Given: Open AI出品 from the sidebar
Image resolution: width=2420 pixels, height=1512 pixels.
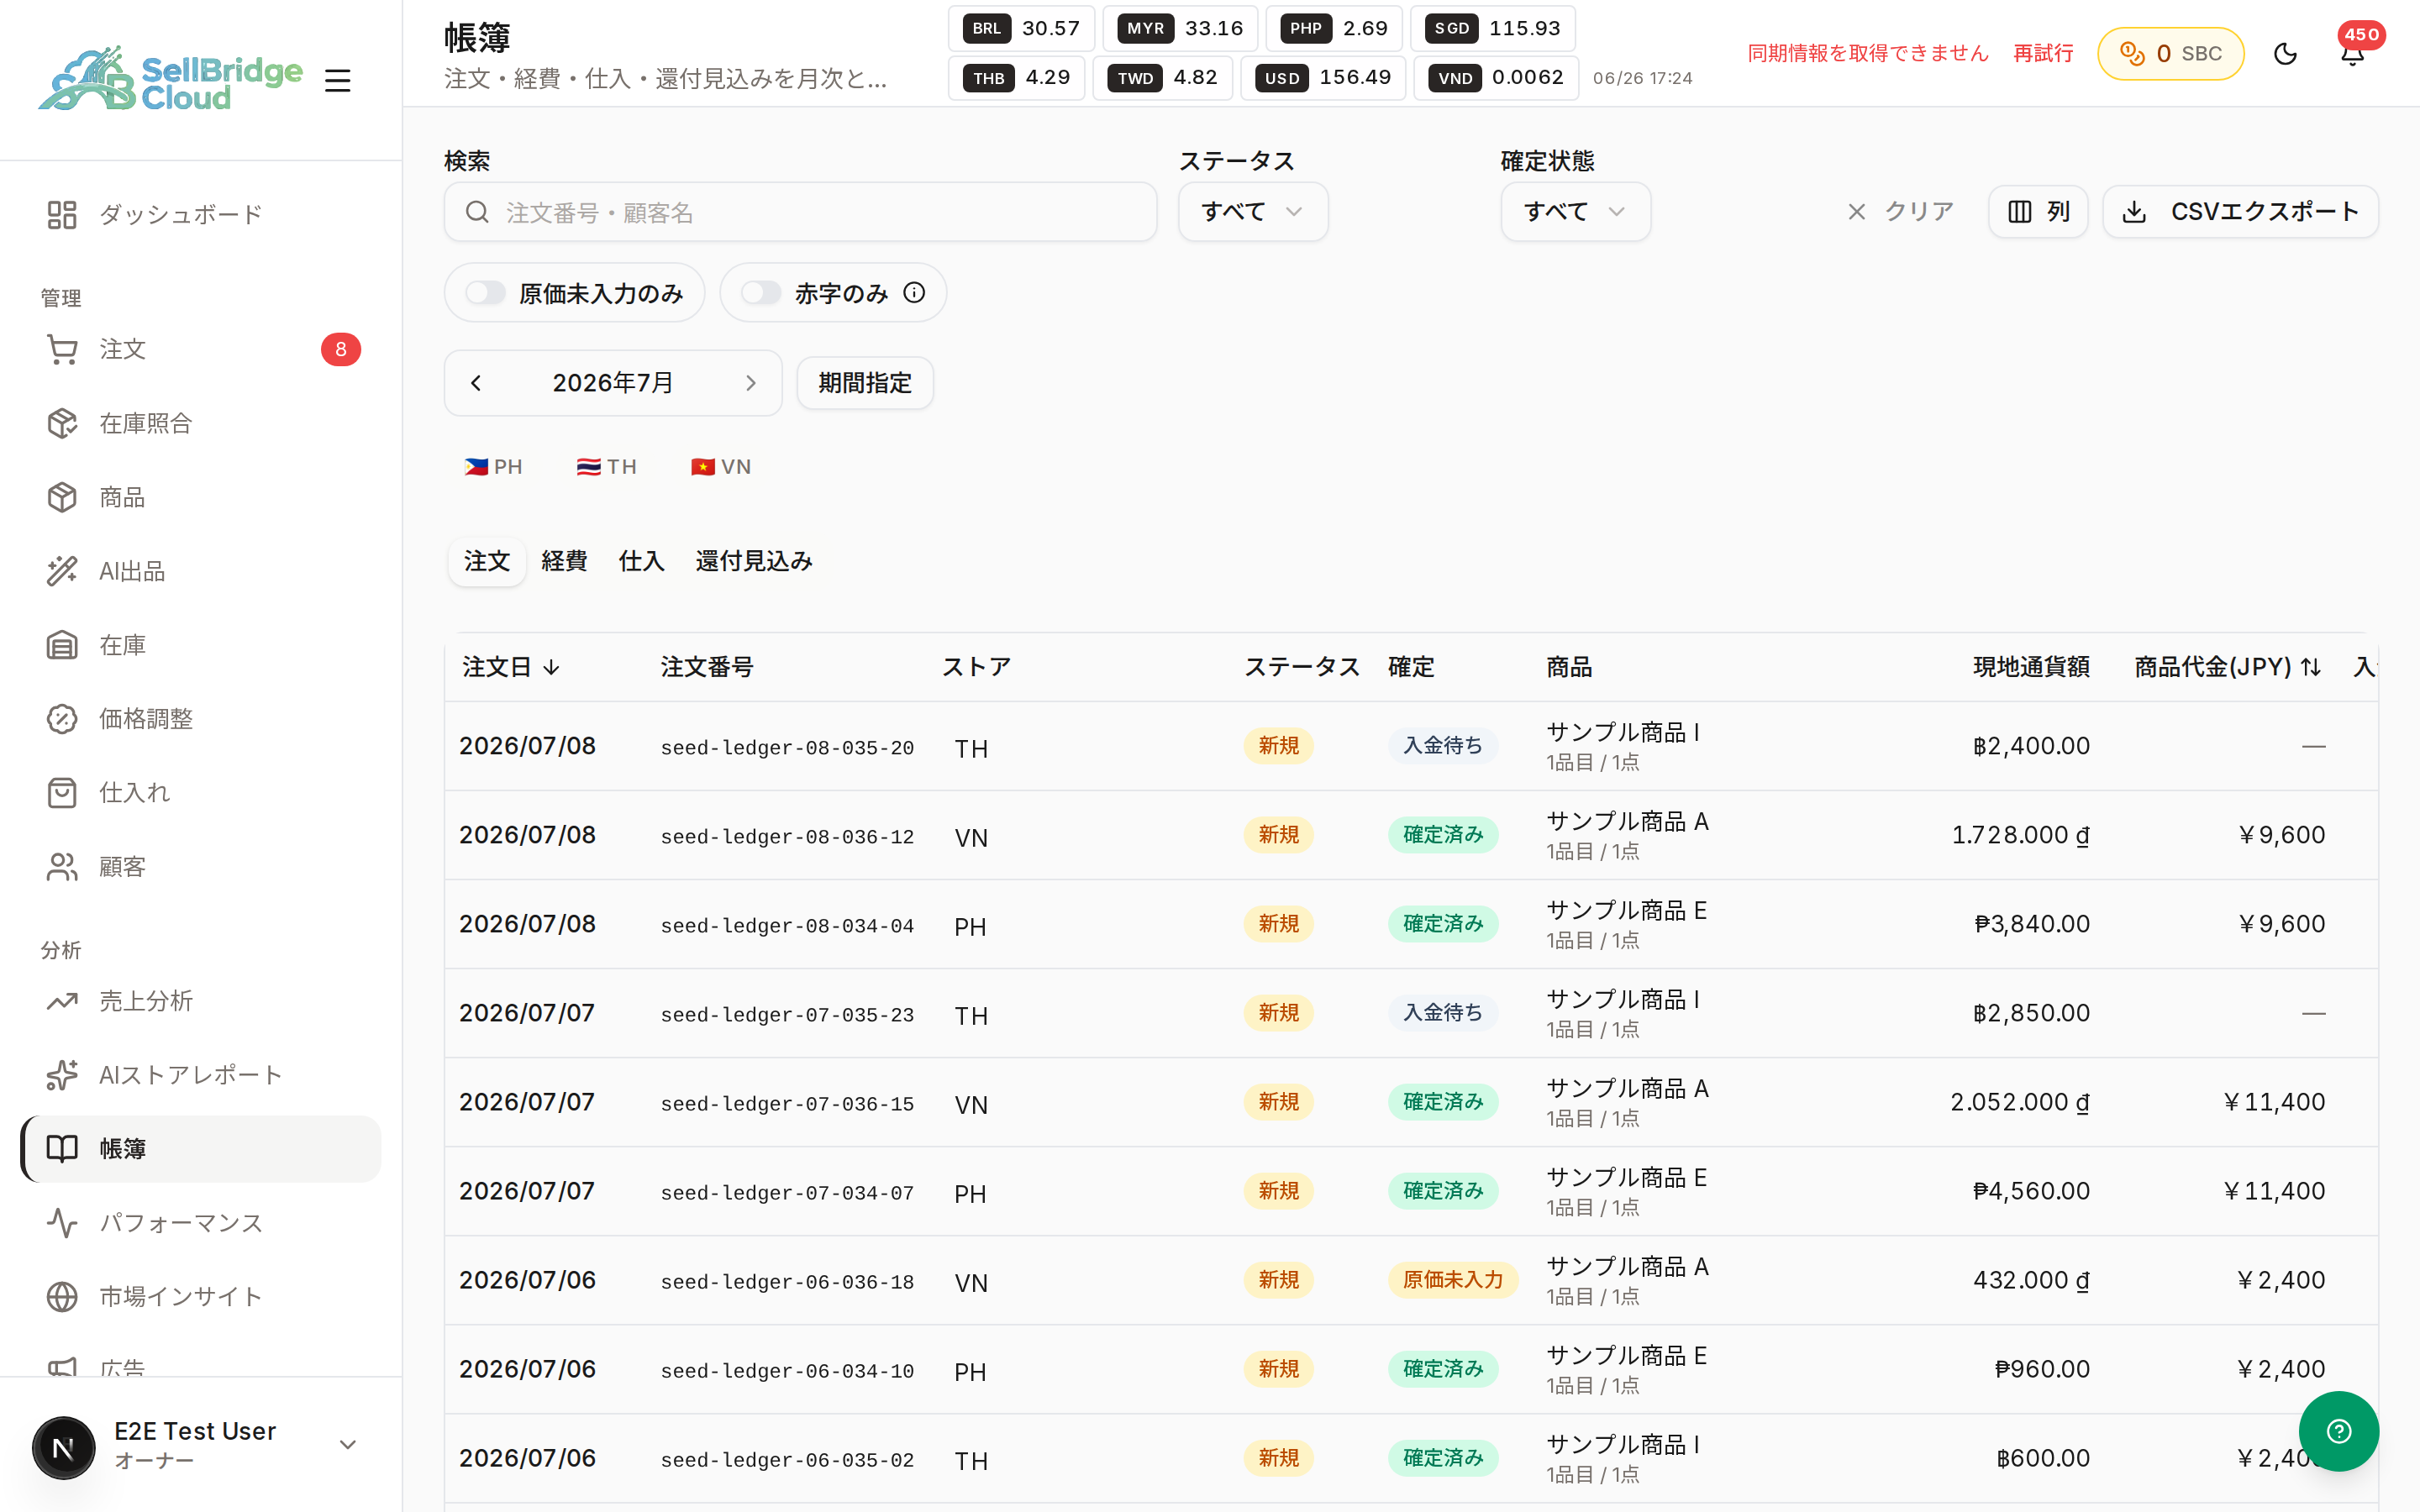Looking at the screenshot, I should (200, 571).
